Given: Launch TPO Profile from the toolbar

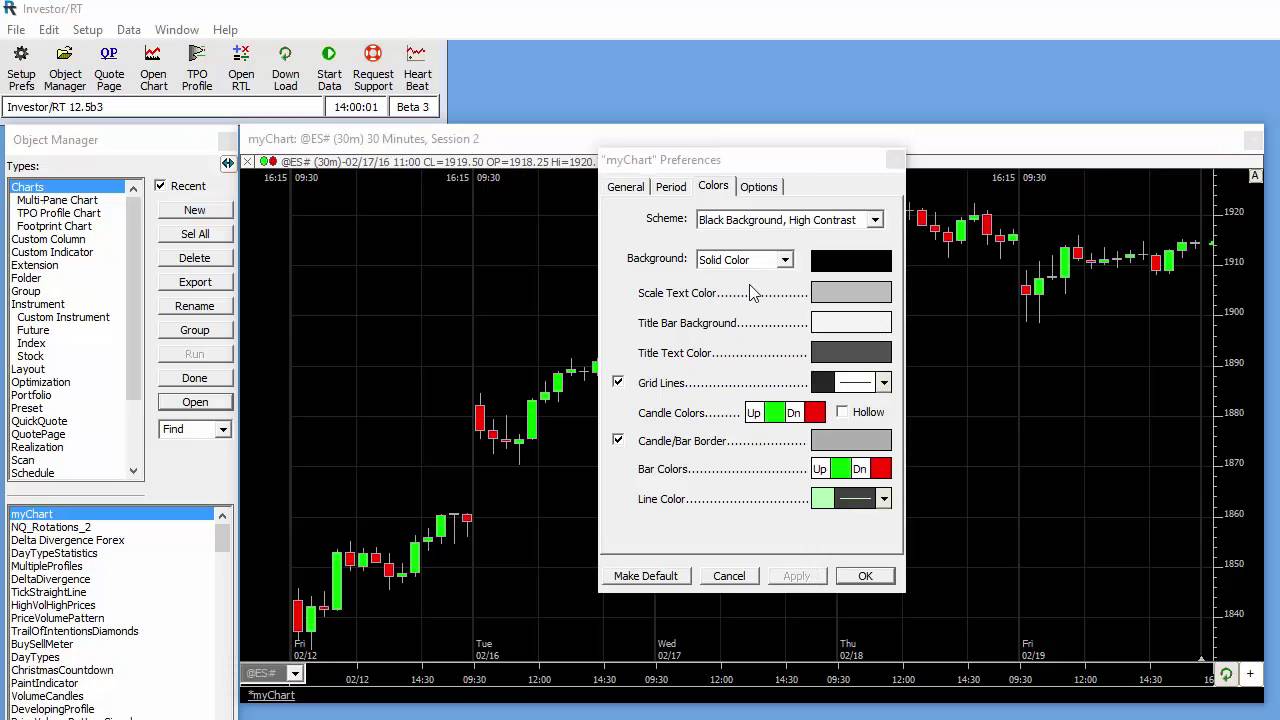Looking at the screenshot, I should click(x=197, y=68).
